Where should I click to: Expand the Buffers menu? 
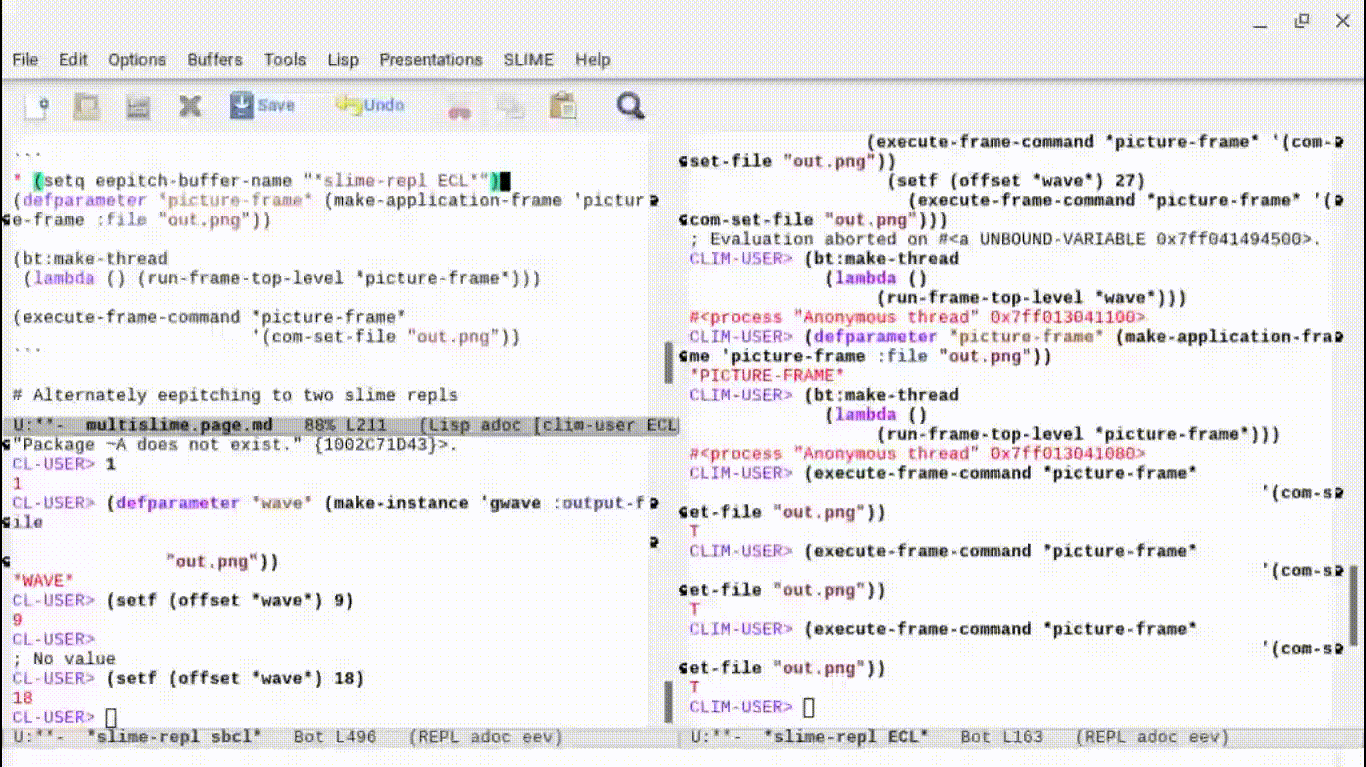pos(215,60)
